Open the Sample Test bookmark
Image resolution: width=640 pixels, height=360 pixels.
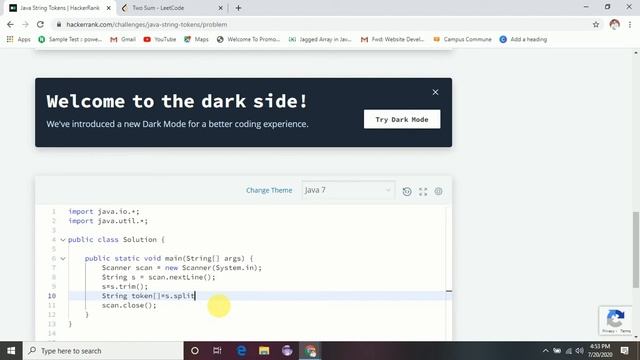click(x=70, y=39)
